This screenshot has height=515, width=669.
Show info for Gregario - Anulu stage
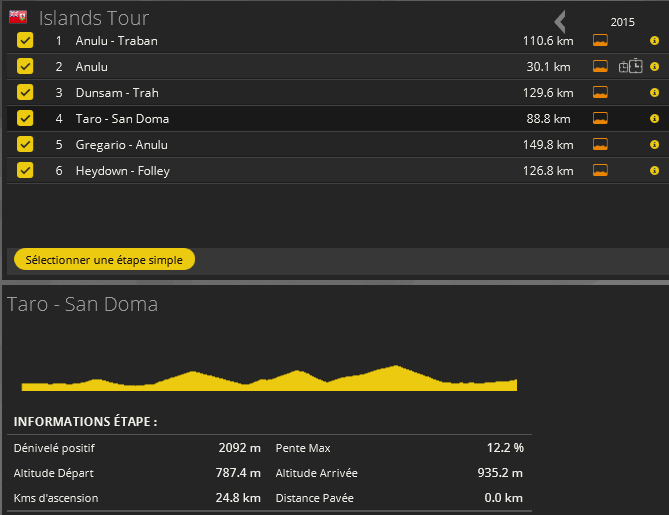(x=654, y=145)
